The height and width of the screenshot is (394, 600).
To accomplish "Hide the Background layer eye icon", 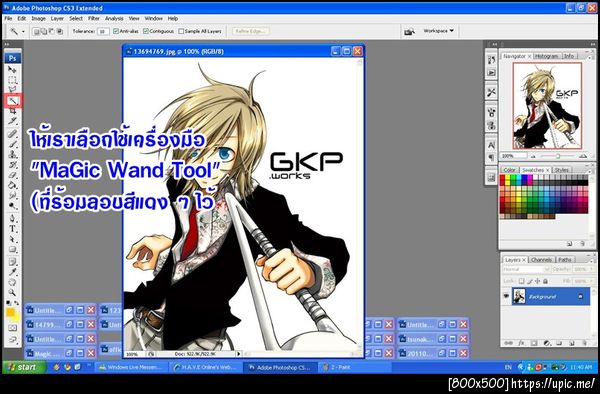I will pos(506,296).
